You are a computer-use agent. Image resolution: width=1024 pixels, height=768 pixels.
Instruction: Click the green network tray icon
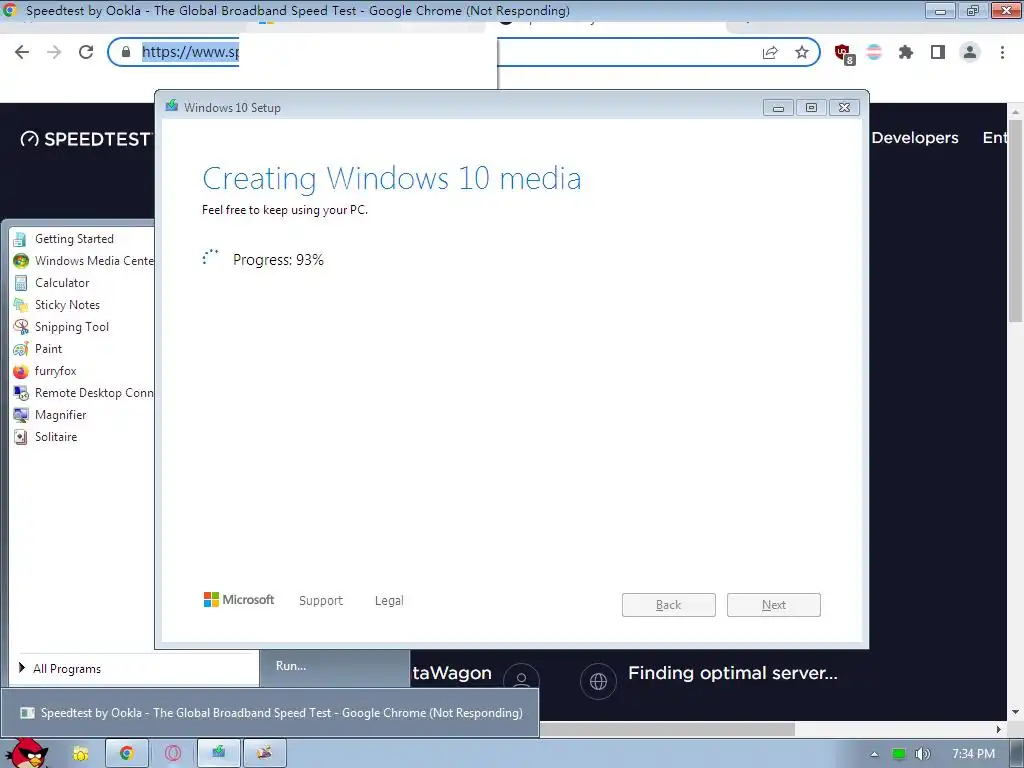[x=899, y=754]
